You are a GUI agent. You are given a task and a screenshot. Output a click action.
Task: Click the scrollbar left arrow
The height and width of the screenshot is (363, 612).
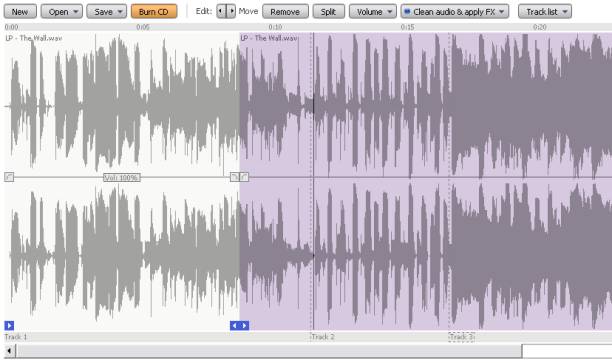[x=10, y=351]
